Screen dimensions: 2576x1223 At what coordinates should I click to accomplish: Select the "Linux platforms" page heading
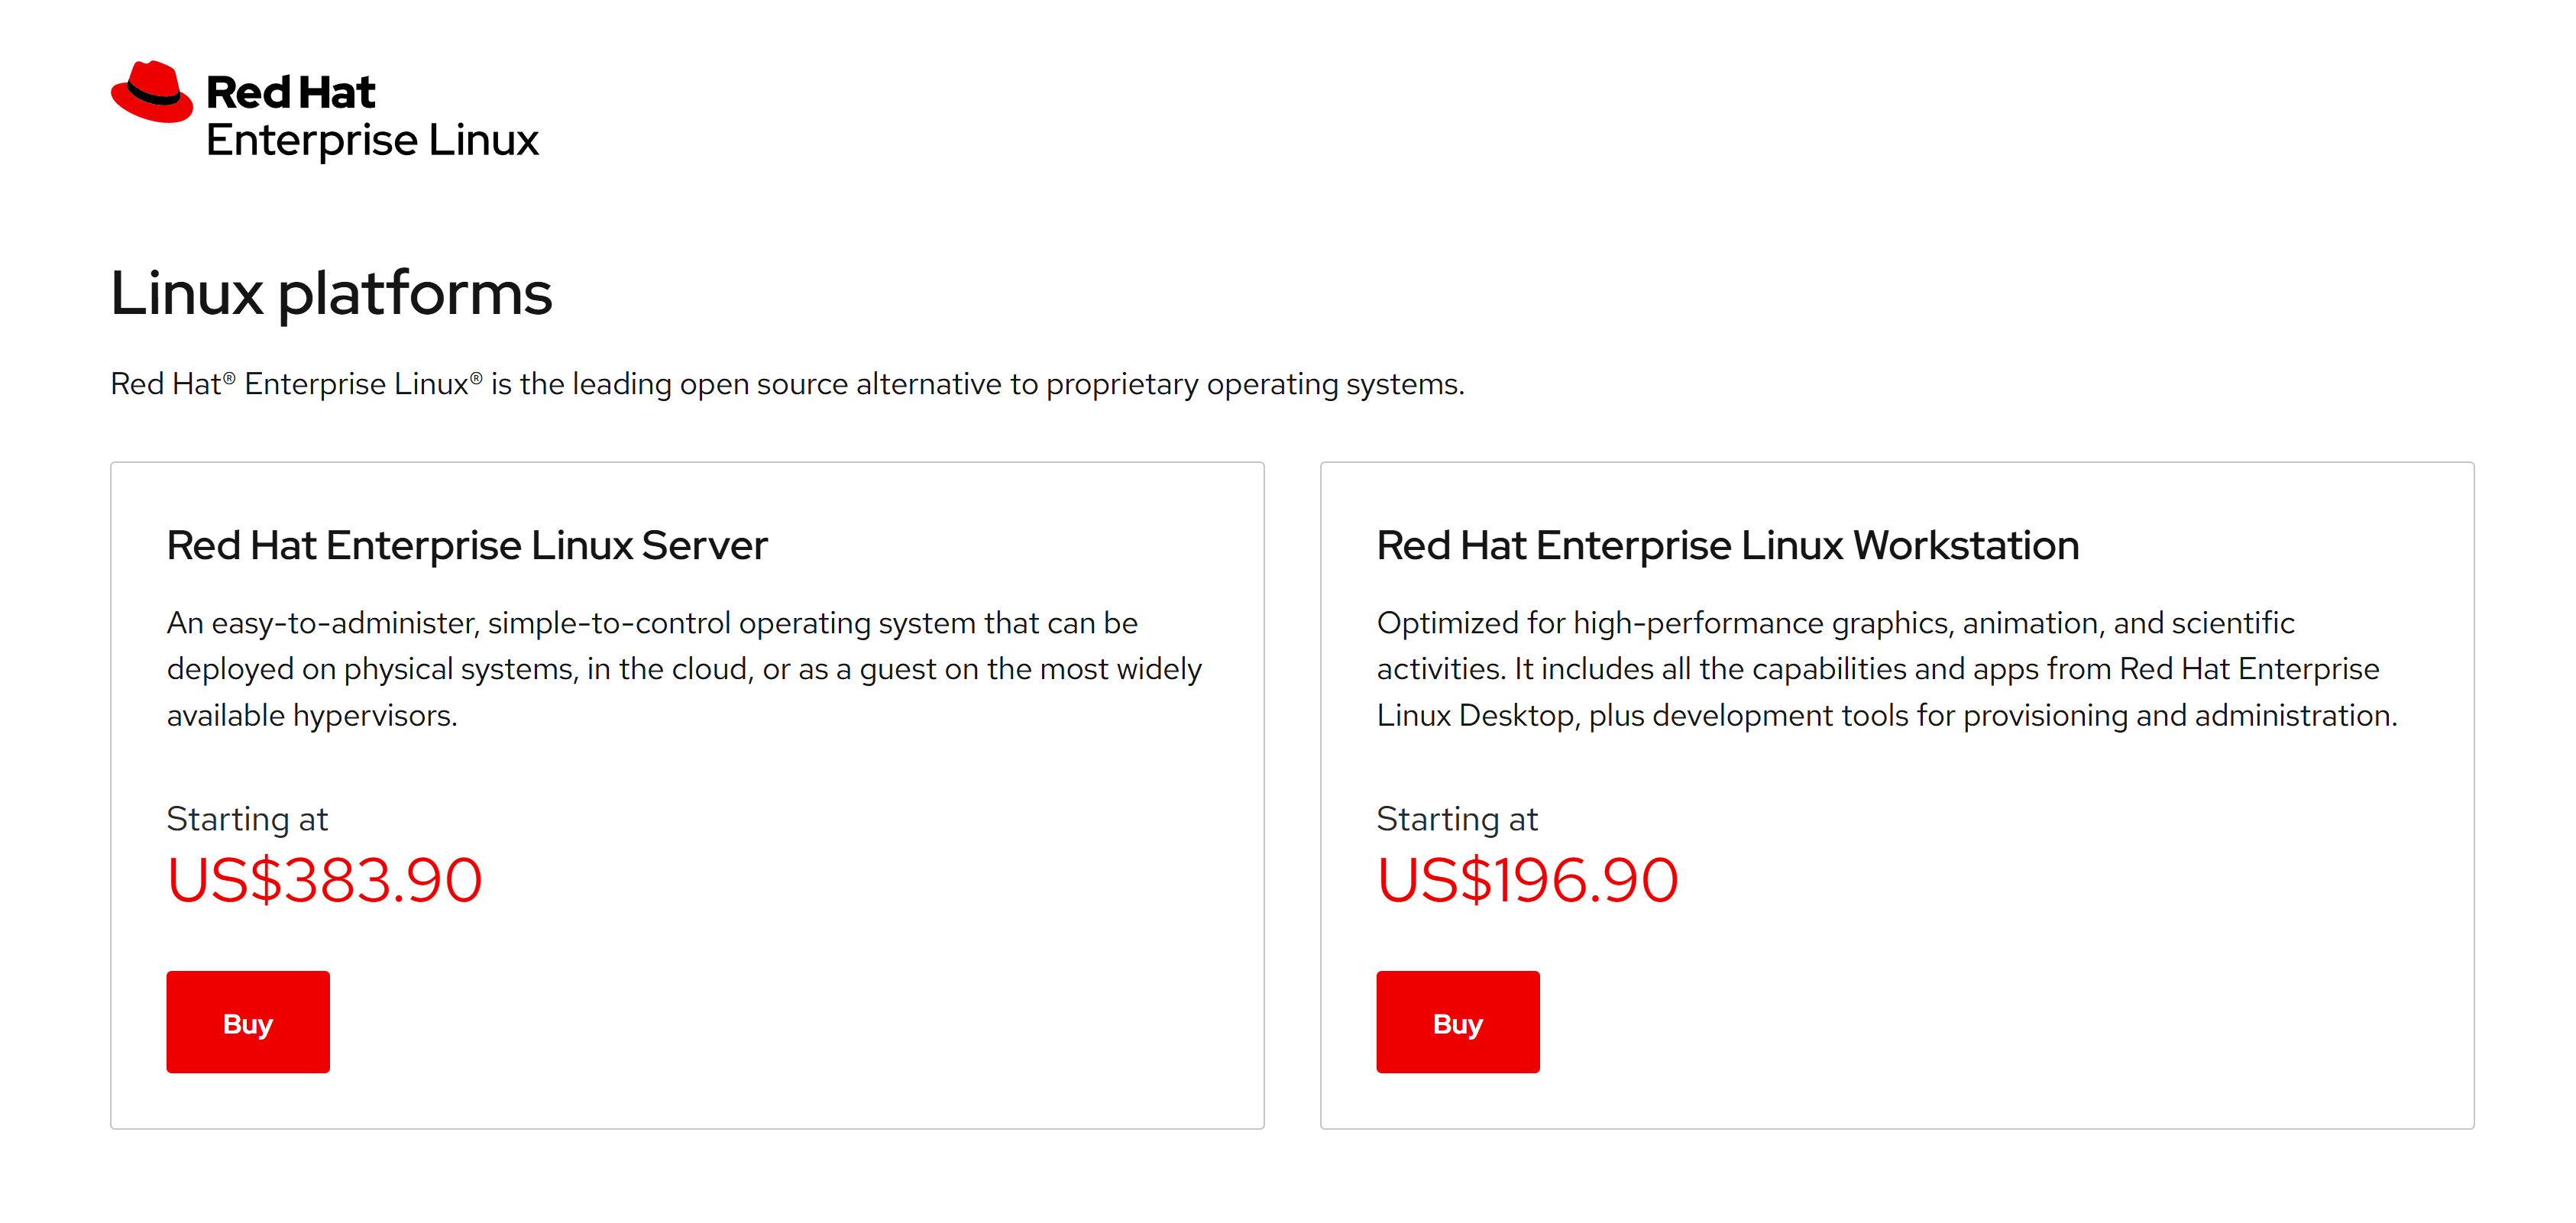(x=331, y=294)
